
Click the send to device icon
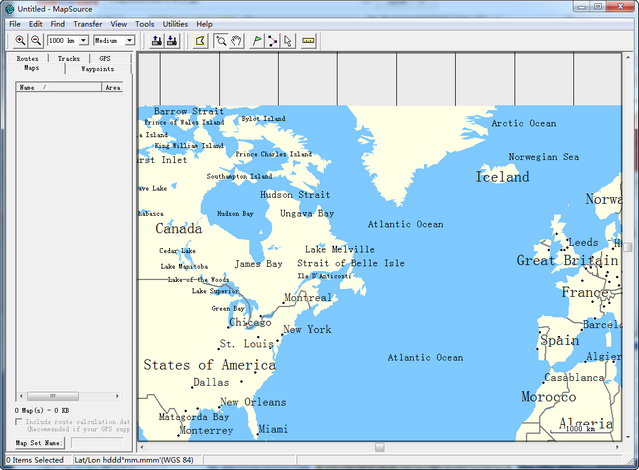[x=157, y=41]
